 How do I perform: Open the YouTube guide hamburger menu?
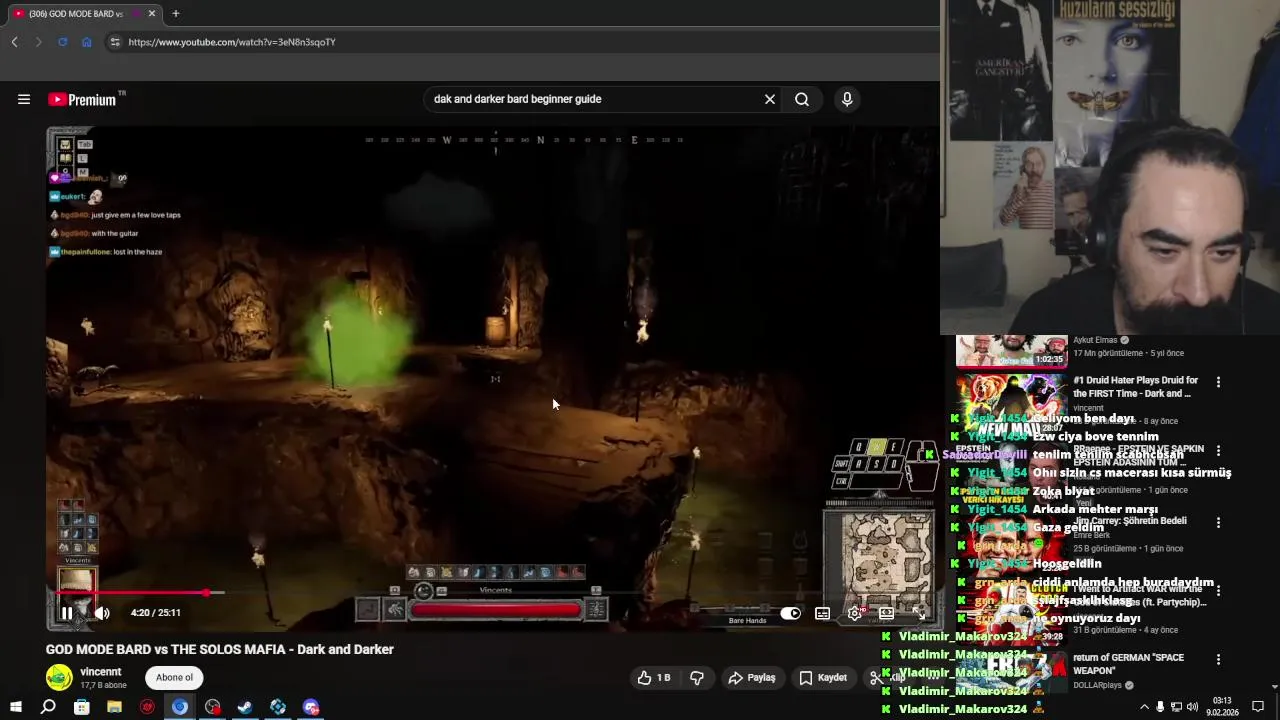click(x=24, y=99)
